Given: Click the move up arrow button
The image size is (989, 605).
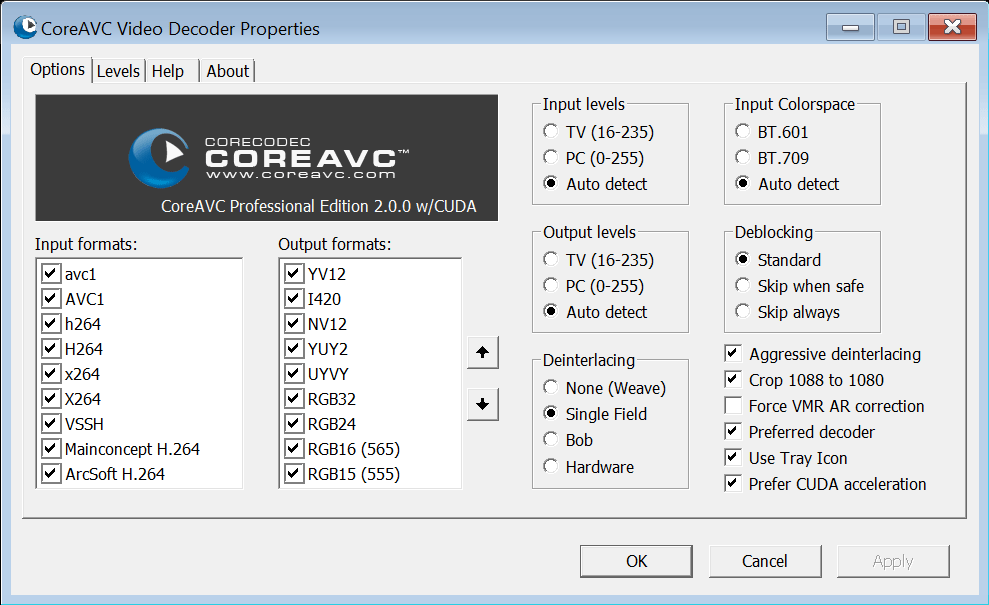Looking at the screenshot, I should tap(482, 352).
